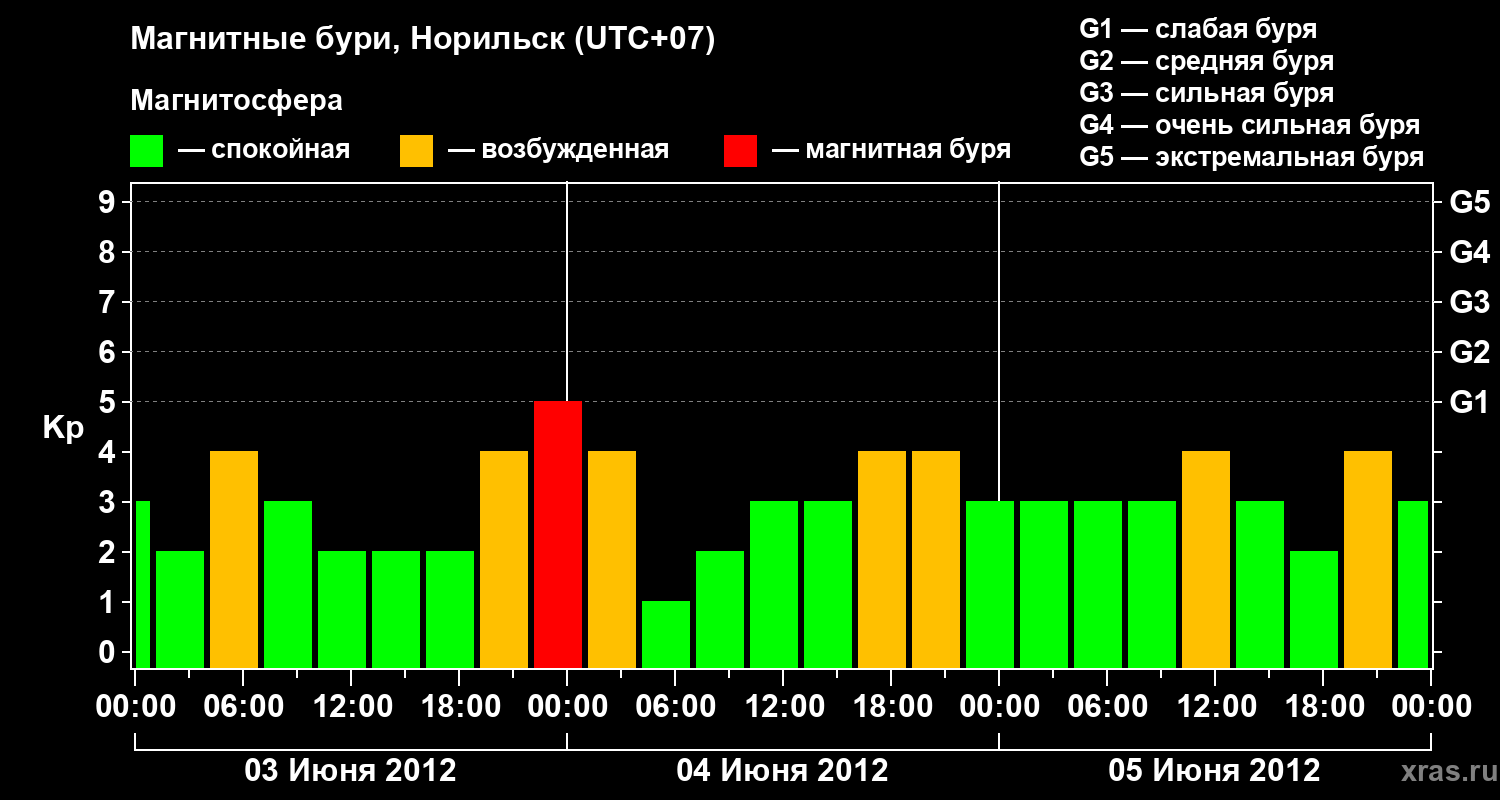
Task: Click the yellow bar just right of the red bar
Action: (x=612, y=559)
